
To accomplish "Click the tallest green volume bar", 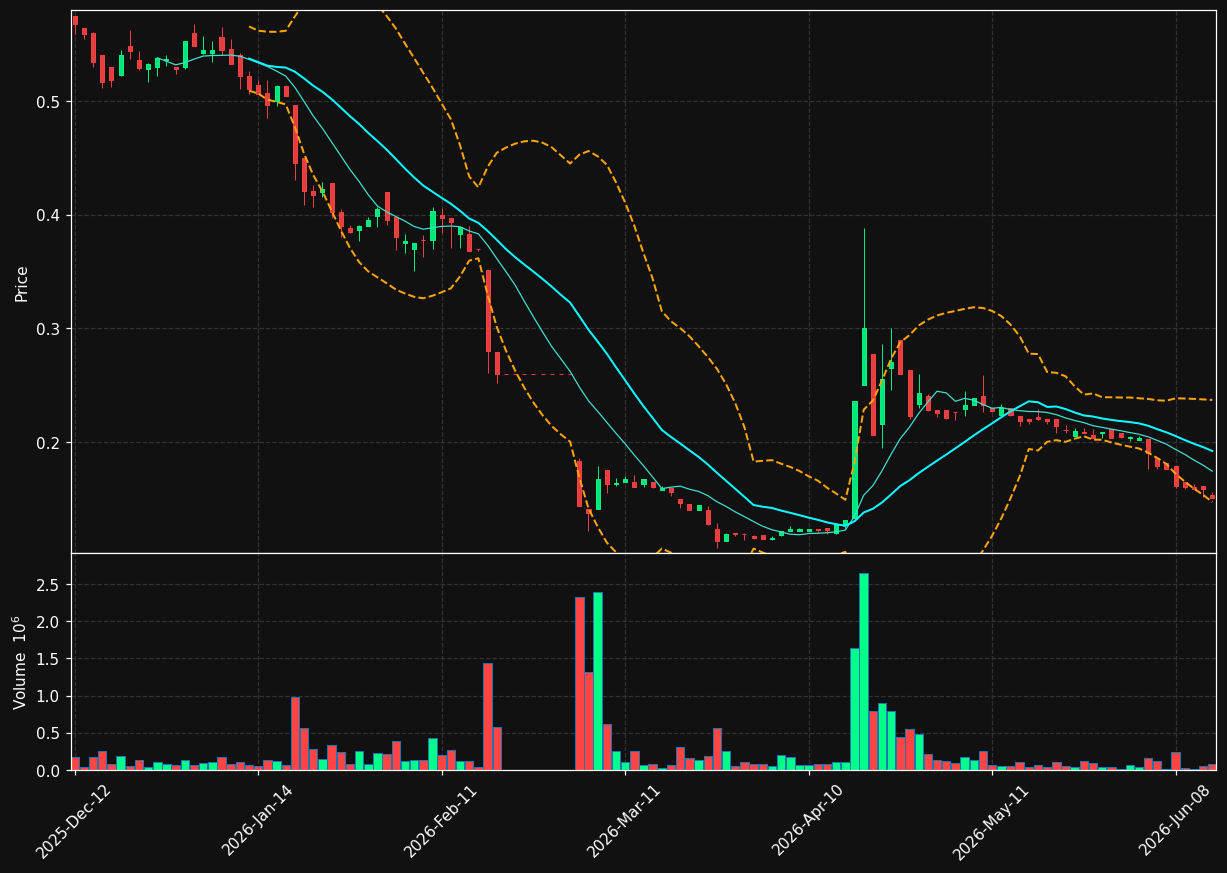I will pyautogui.click(x=864, y=672).
